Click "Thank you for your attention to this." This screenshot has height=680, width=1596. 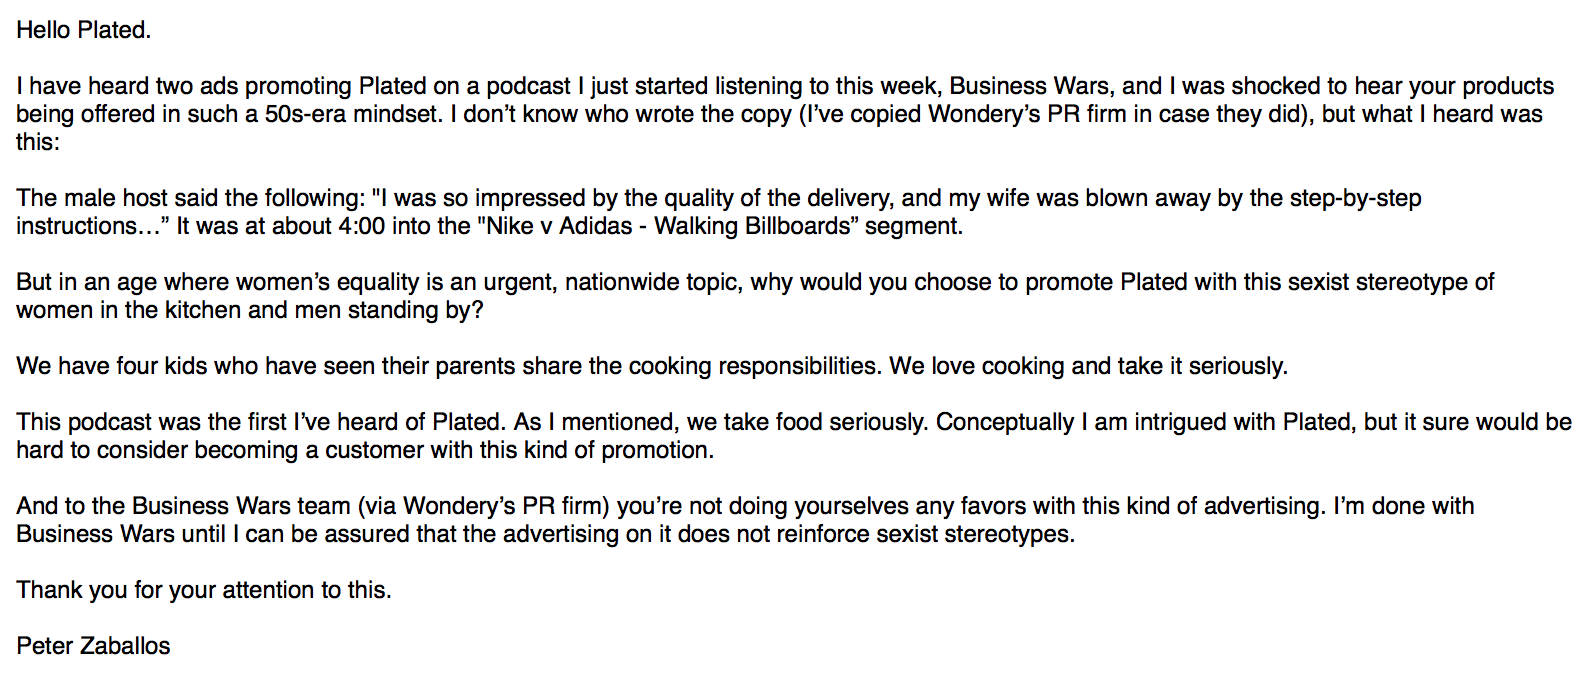point(203,590)
